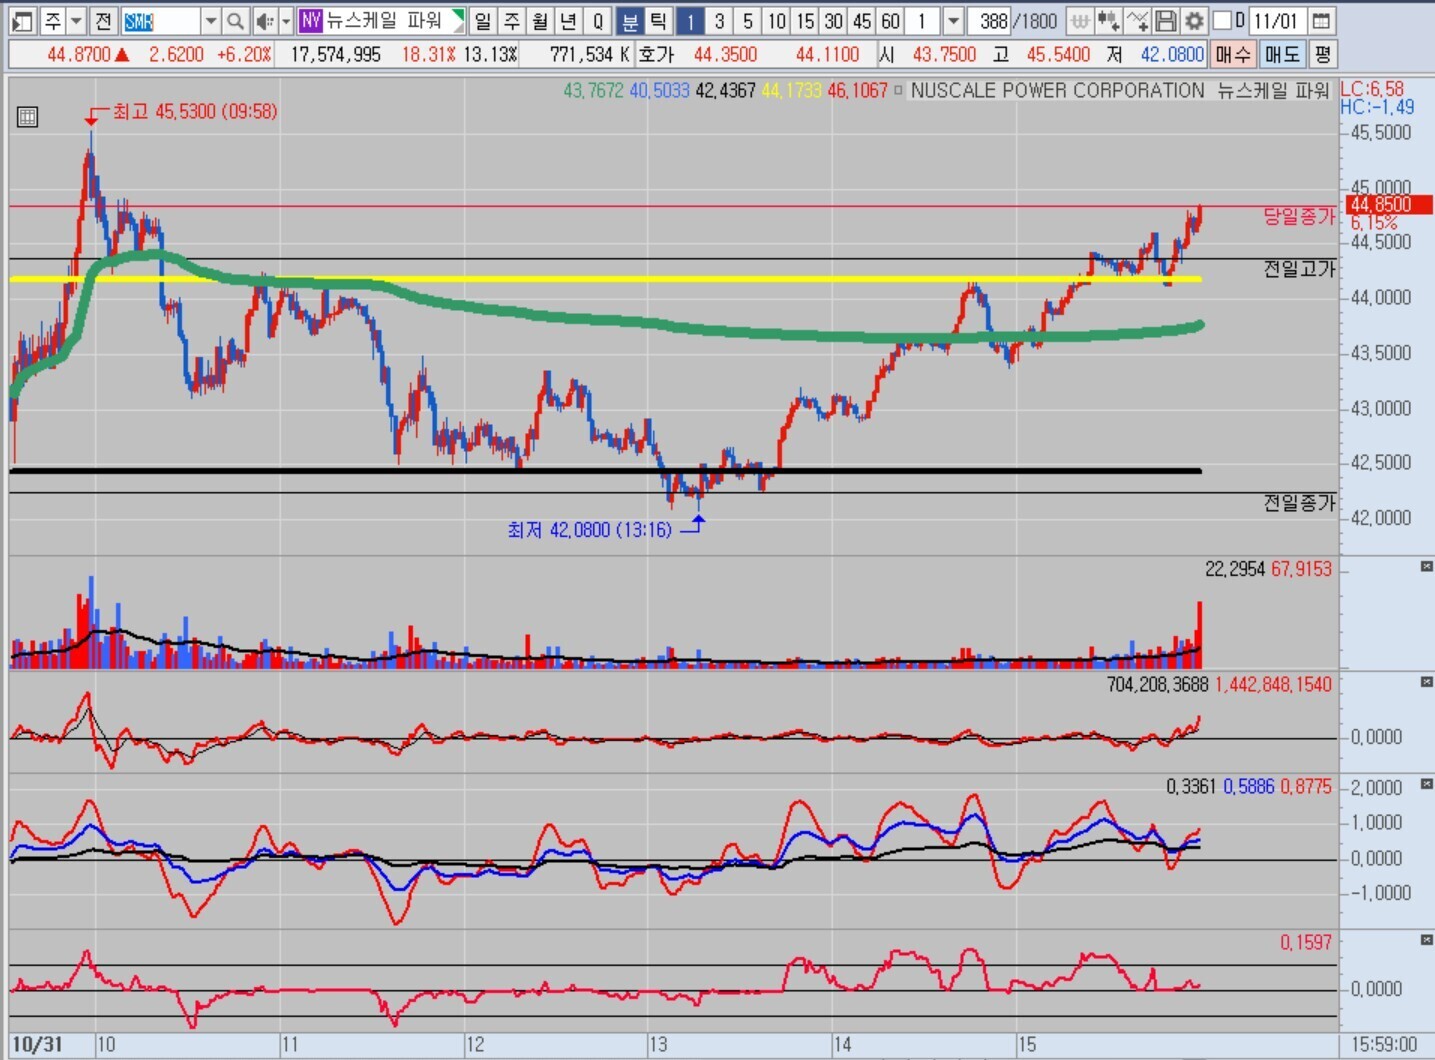Click the 매수 buy button

(x=1232, y=54)
